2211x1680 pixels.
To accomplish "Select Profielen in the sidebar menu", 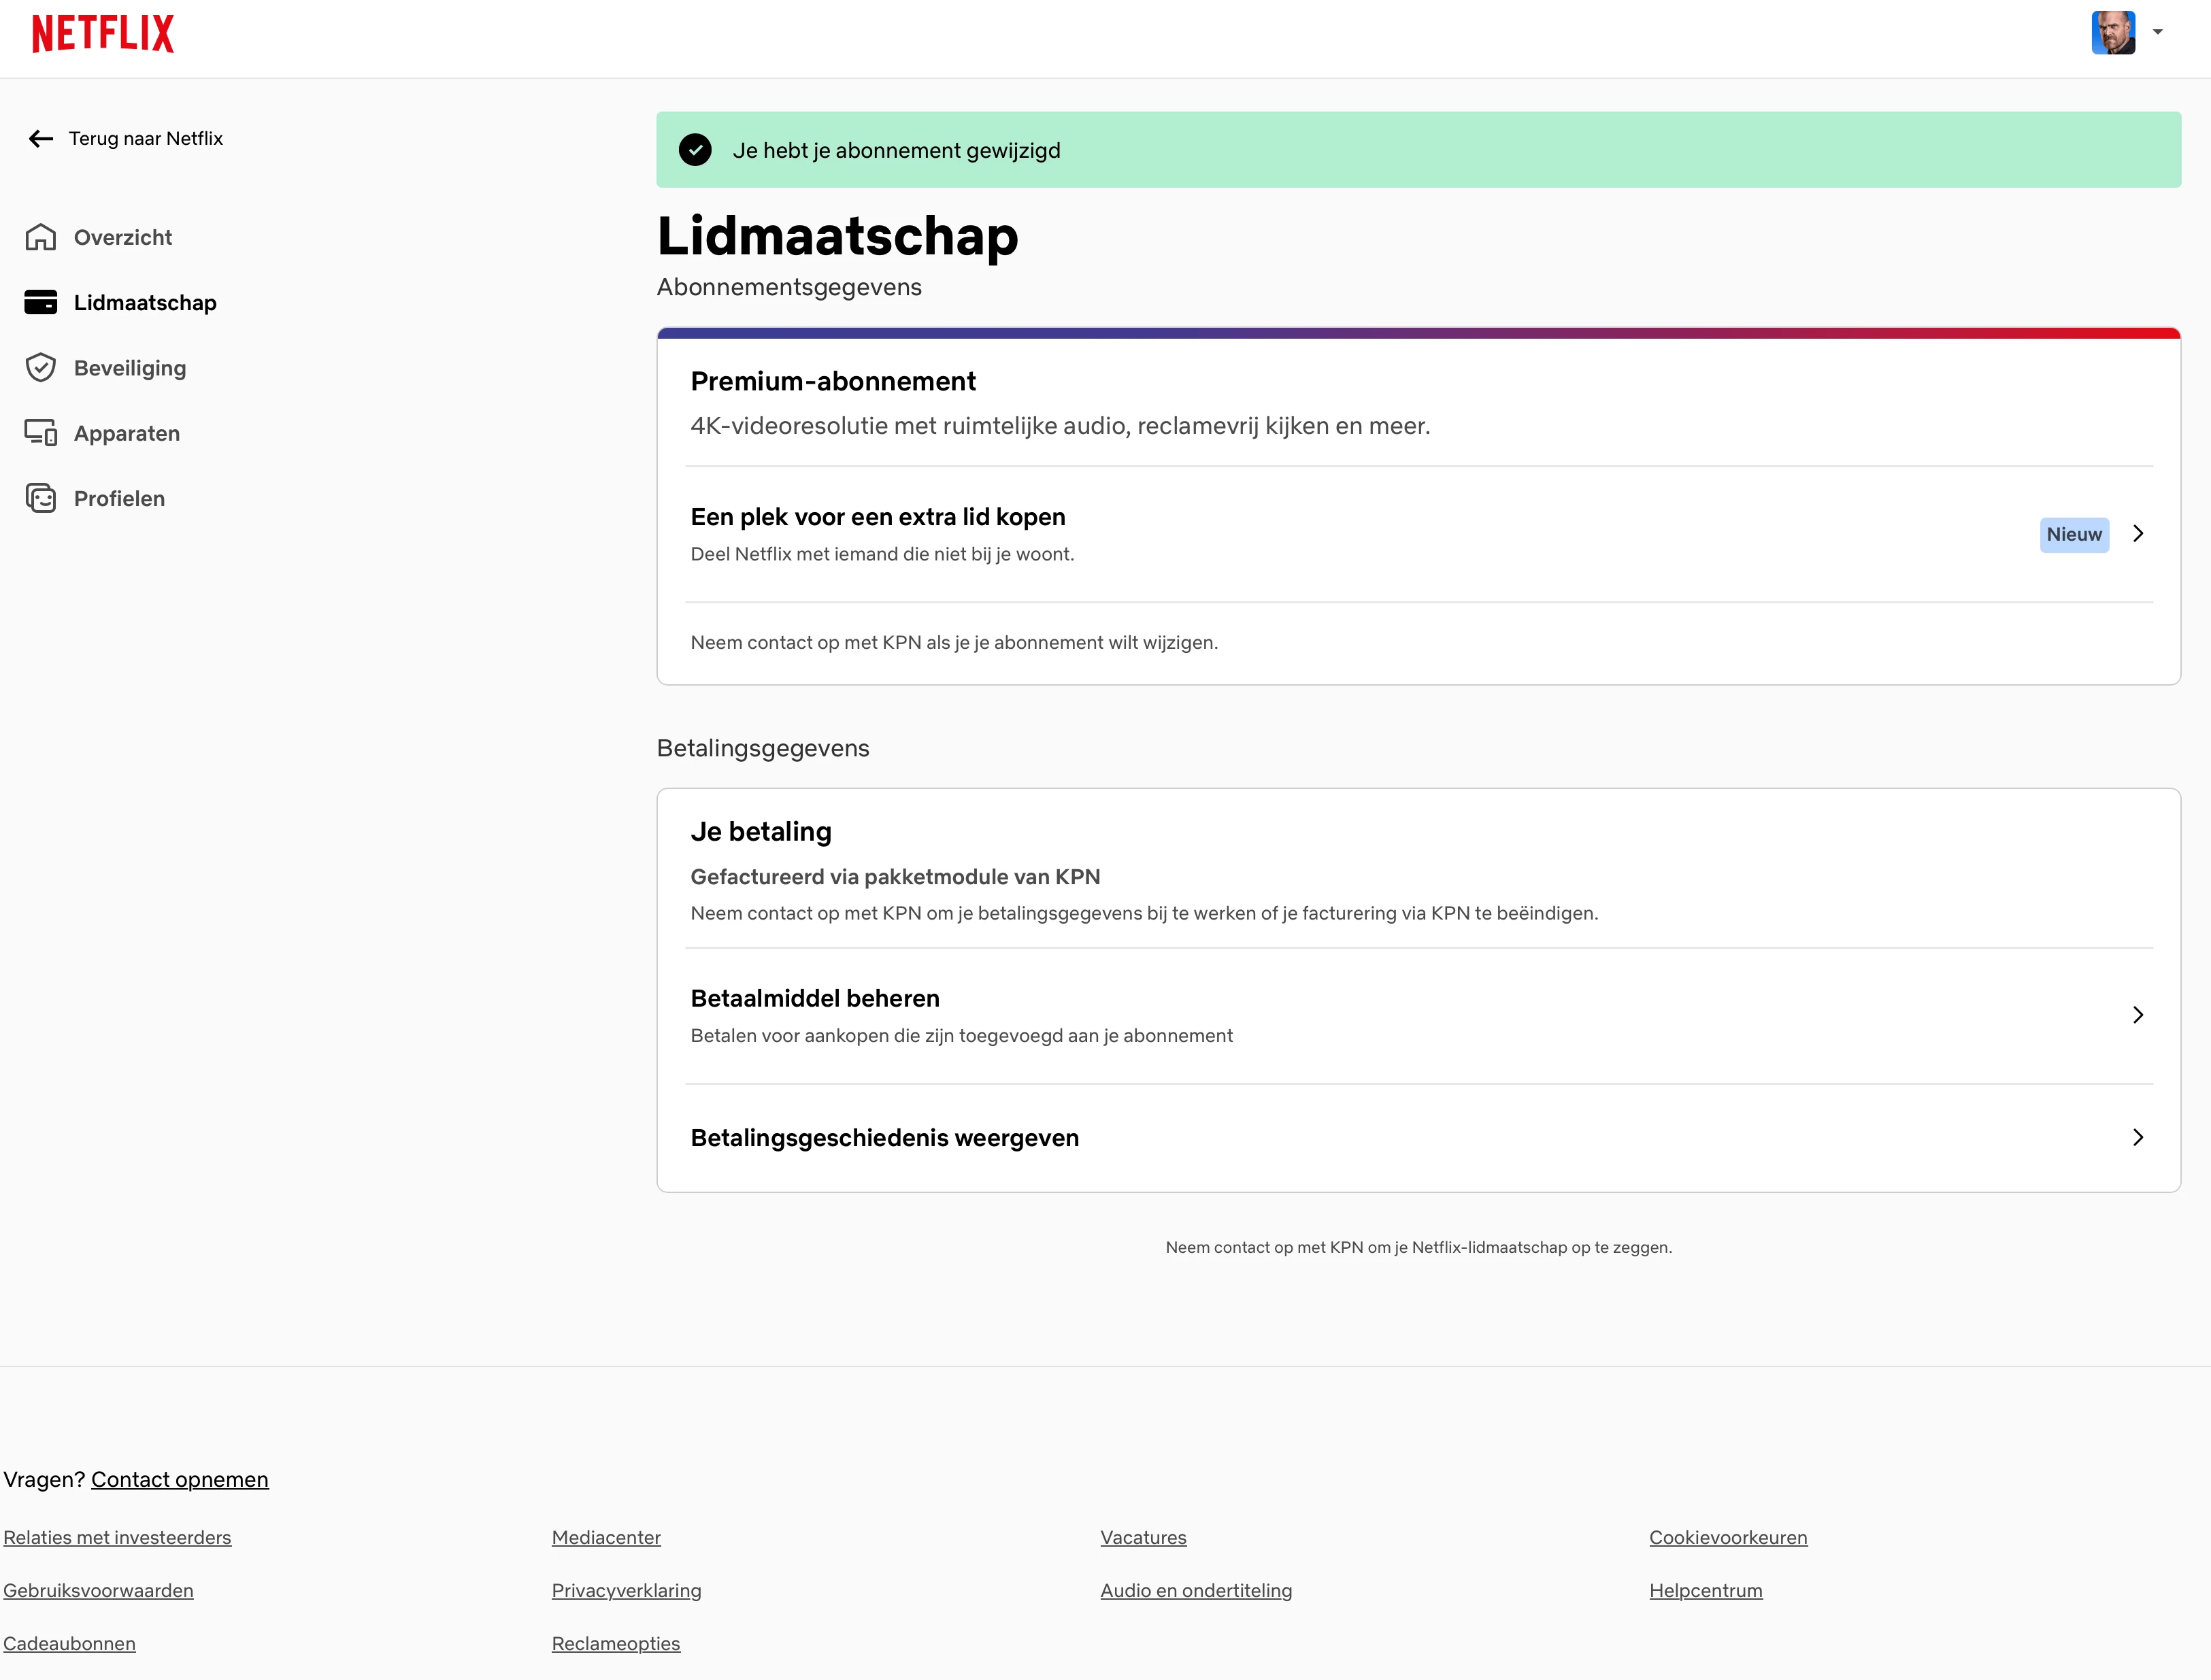I will point(119,498).
